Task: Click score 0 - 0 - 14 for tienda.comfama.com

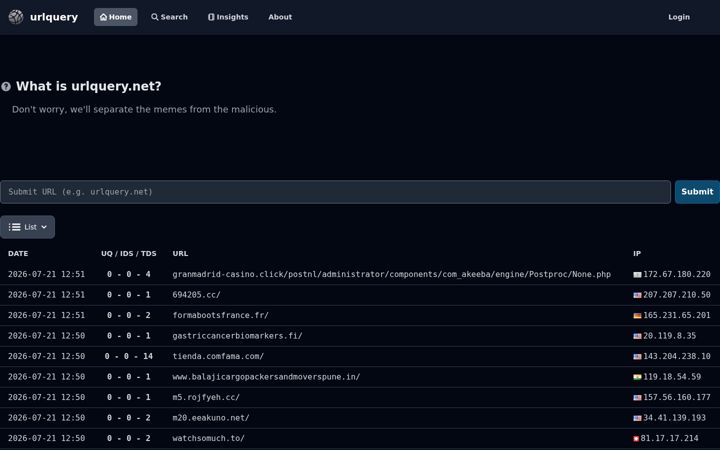Action: [129, 356]
